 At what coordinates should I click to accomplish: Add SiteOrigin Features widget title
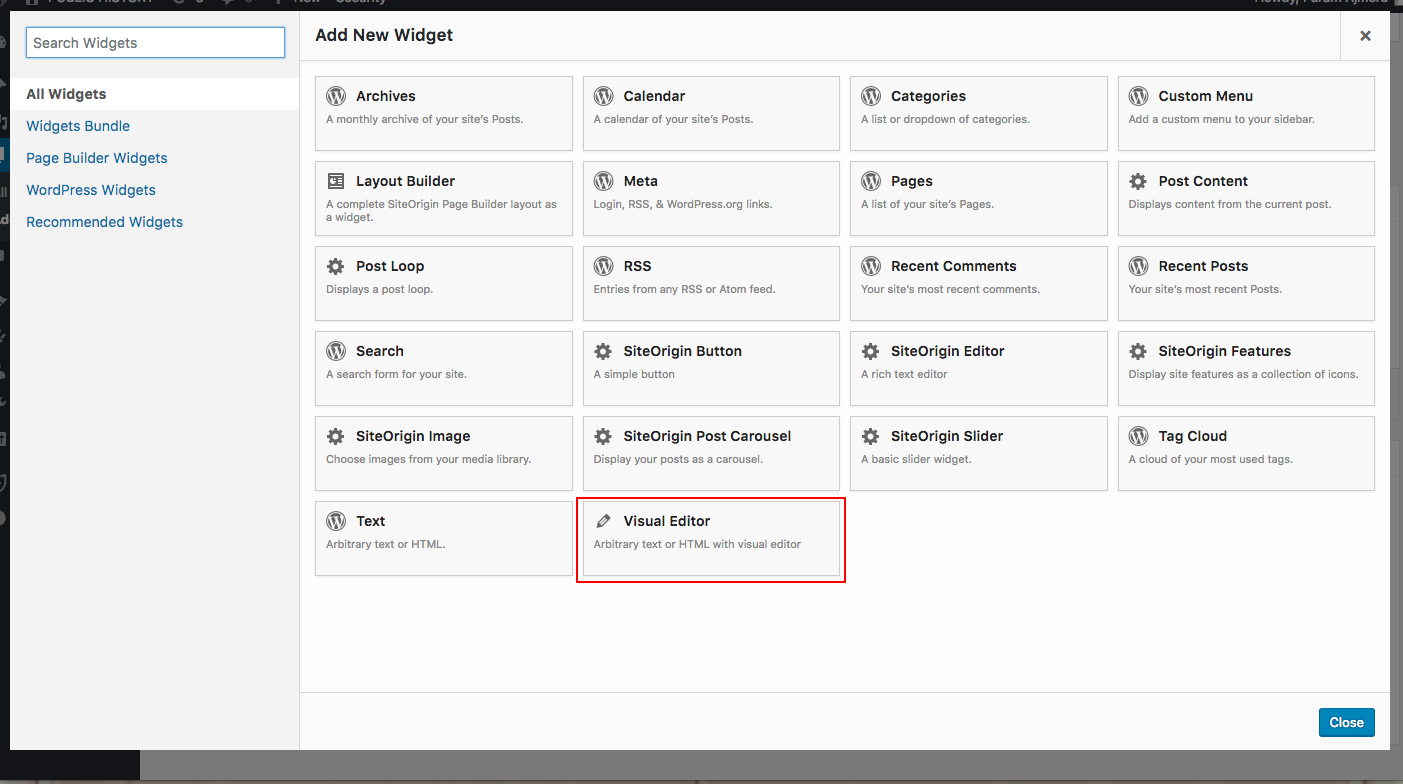[x=1225, y=351]
